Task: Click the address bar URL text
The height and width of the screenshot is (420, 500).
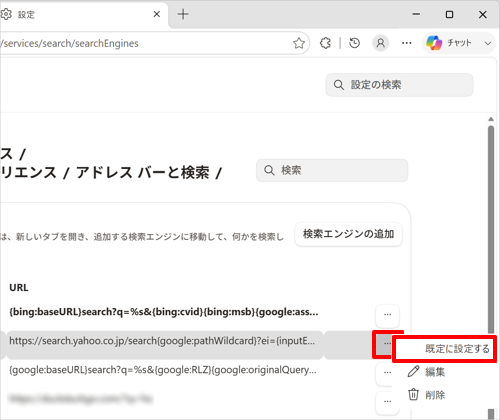Action: [x=69, y=43]
